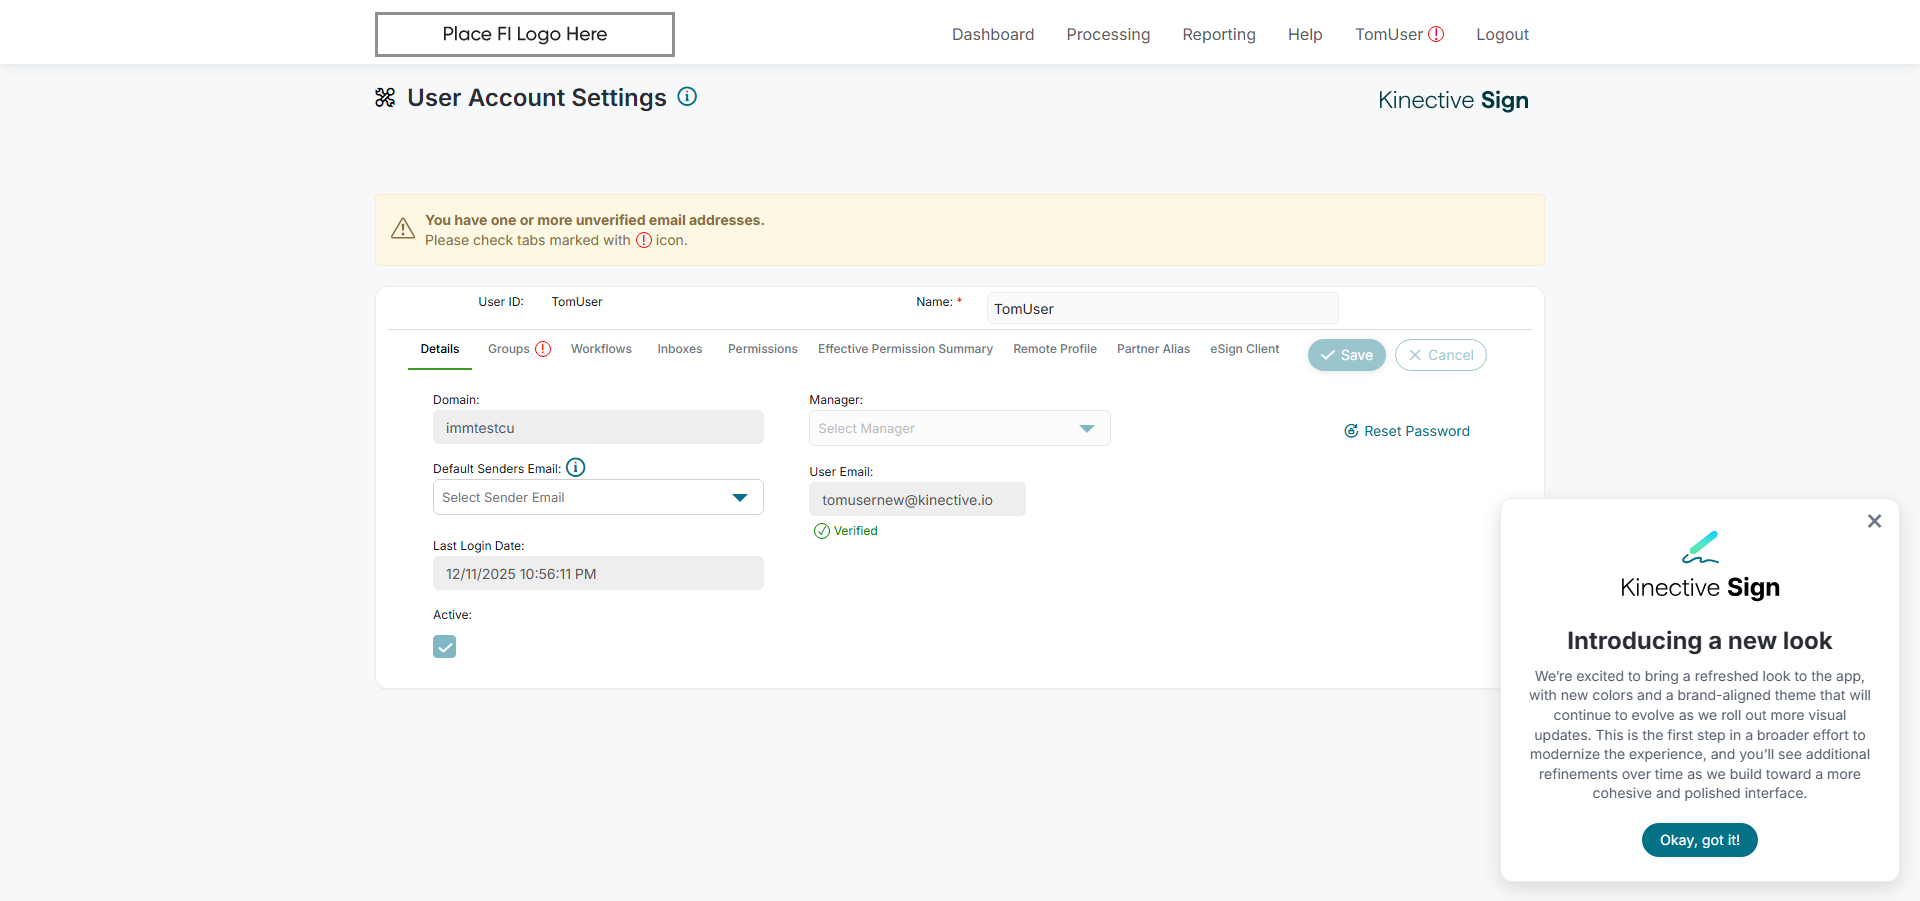Viewport: 1920px width, 901px height.
Task: Open the Reporting menu
Action: pyautogui.click(x=1219, y=34)
